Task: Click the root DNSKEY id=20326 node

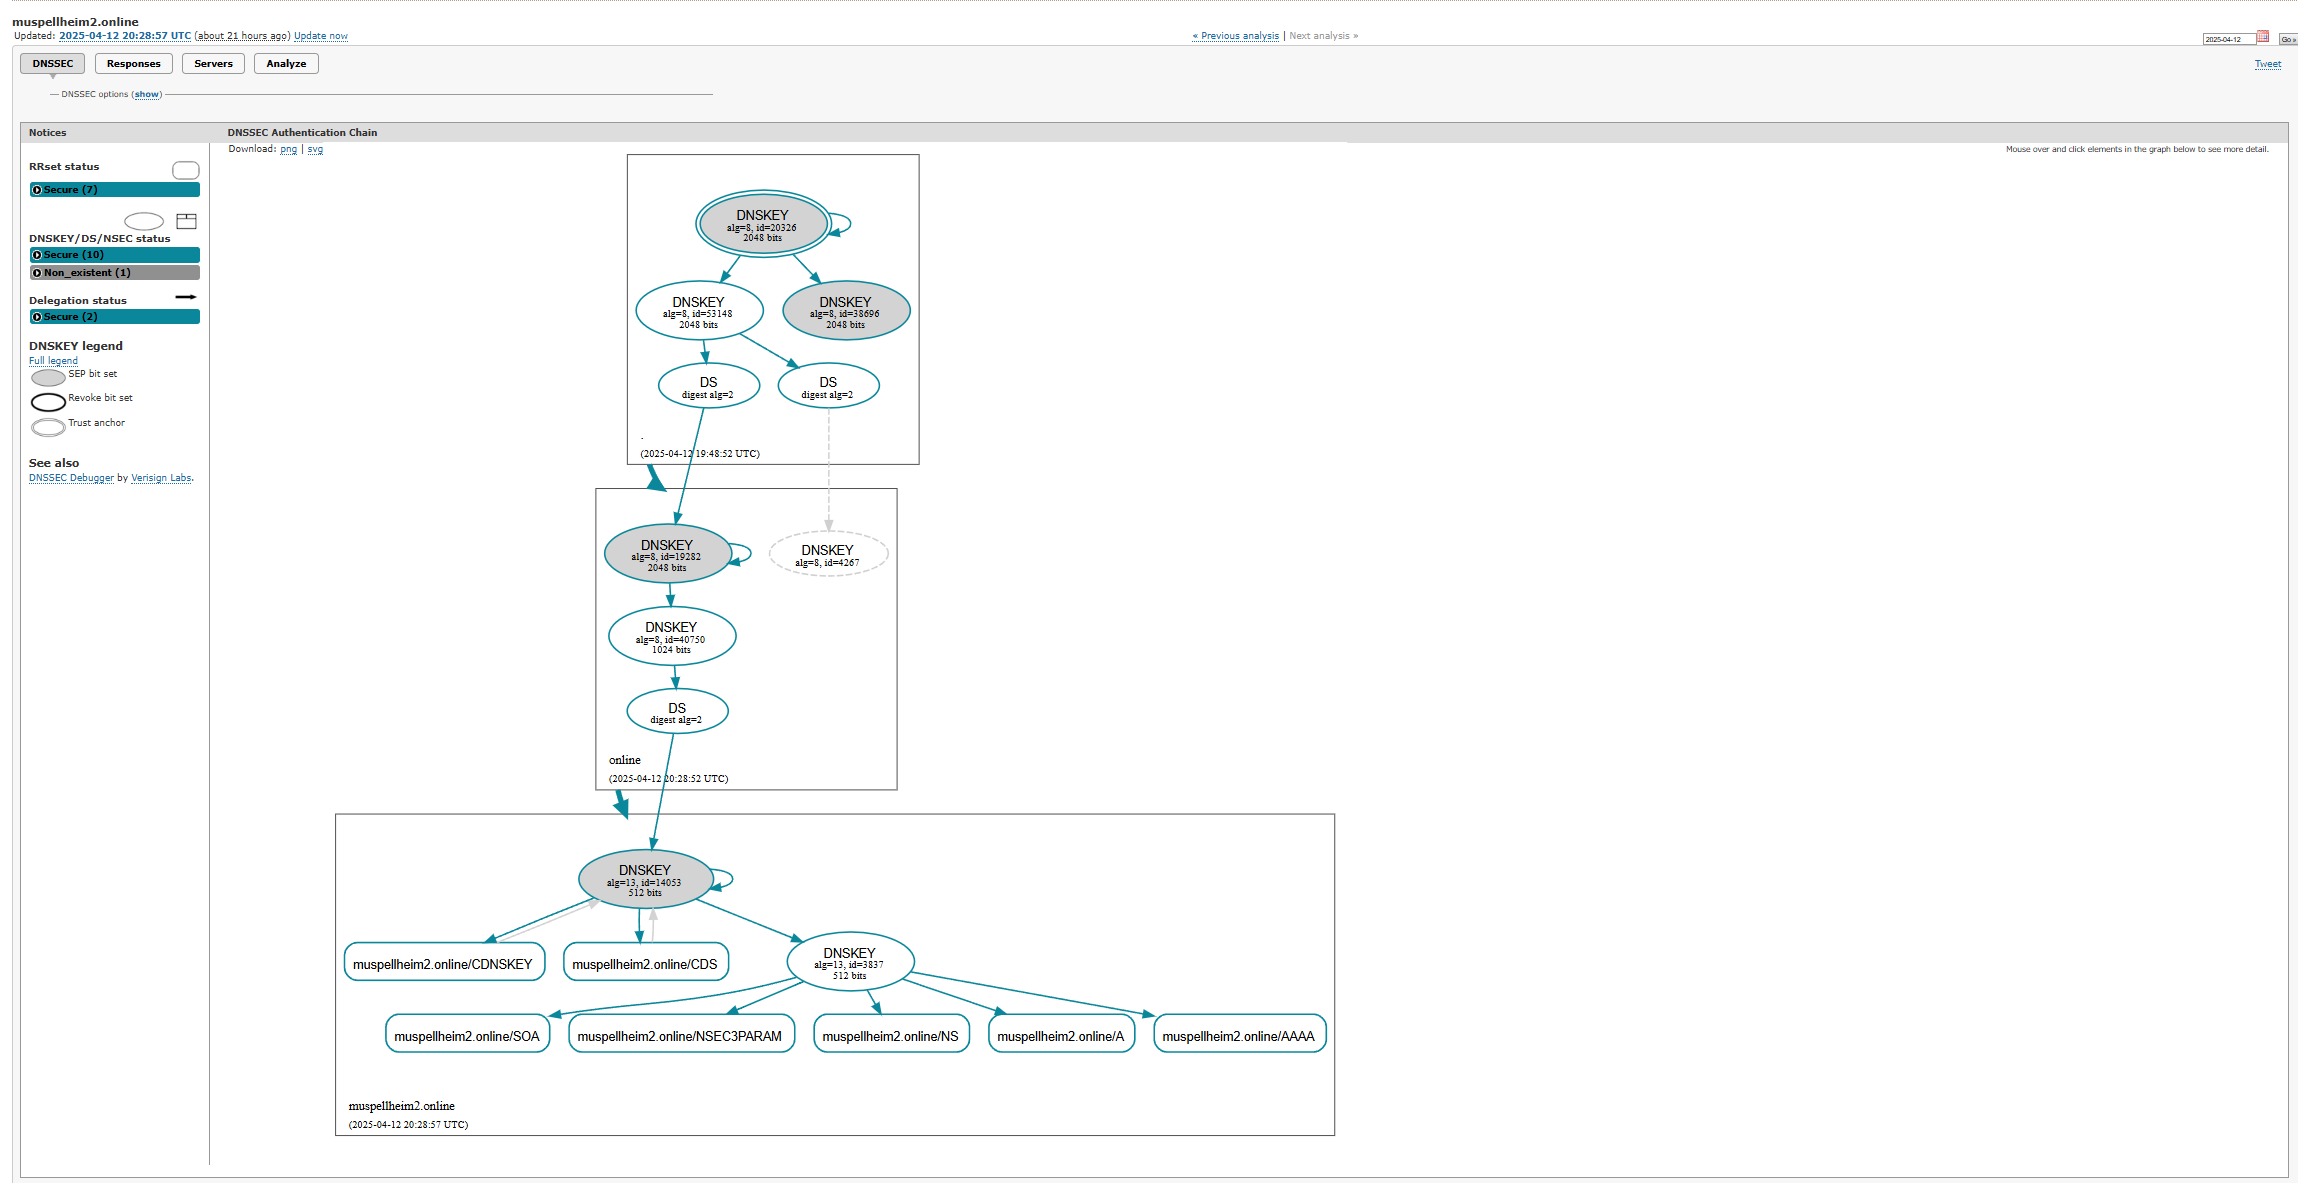Action: click(x=763, y=224)
